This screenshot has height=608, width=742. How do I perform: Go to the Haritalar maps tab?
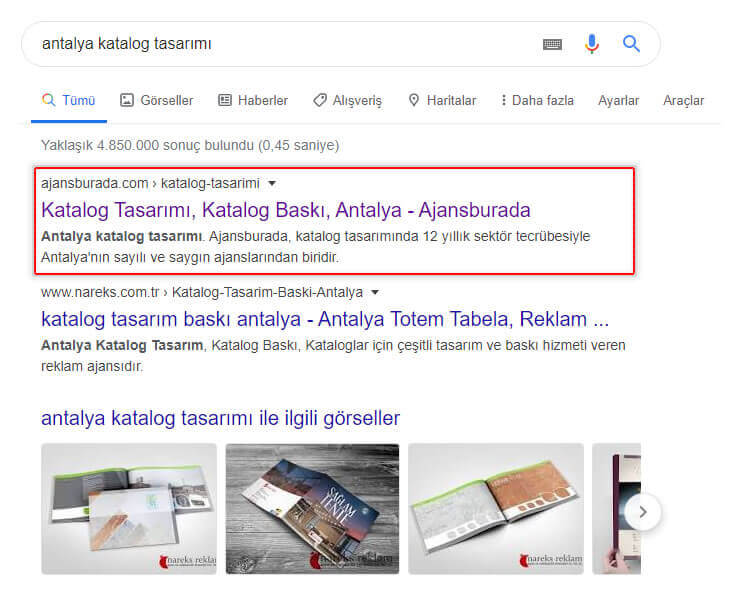click(x=442, y=100)
